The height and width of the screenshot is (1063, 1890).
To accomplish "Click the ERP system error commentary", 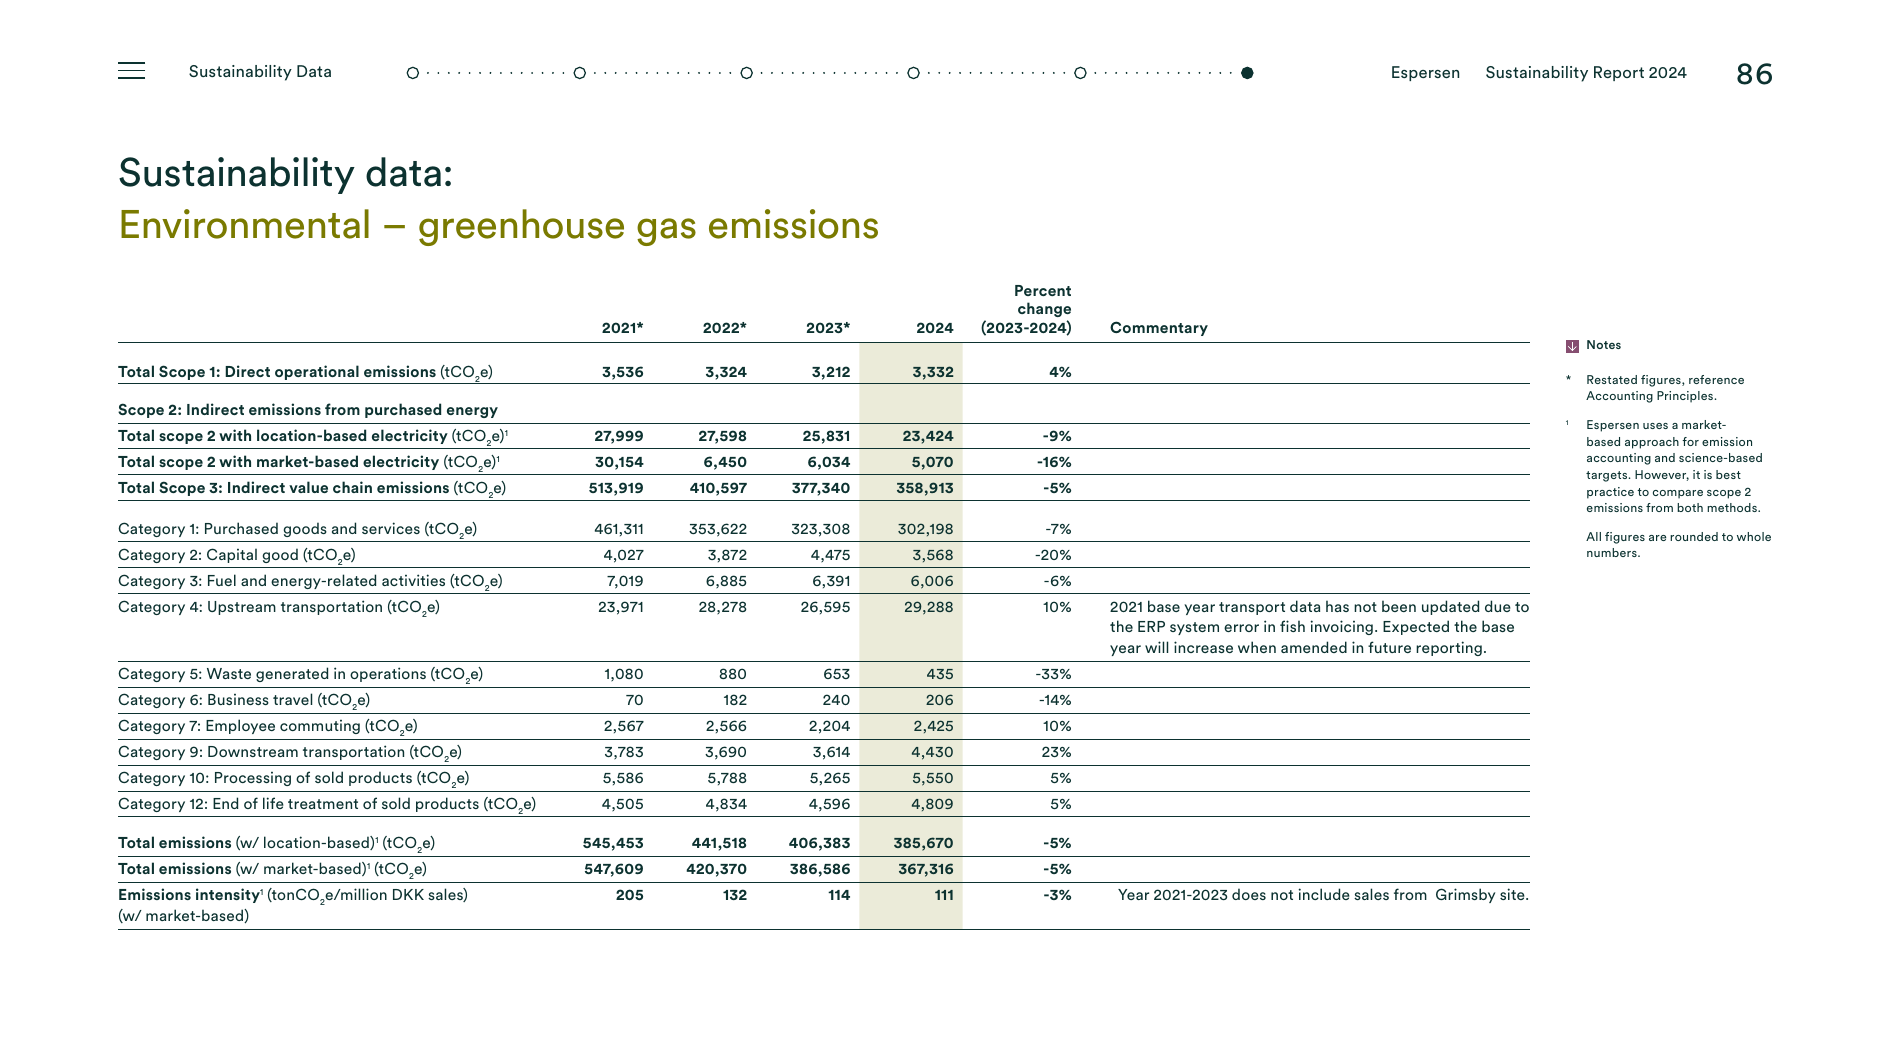I will [x=1319, y=628].
